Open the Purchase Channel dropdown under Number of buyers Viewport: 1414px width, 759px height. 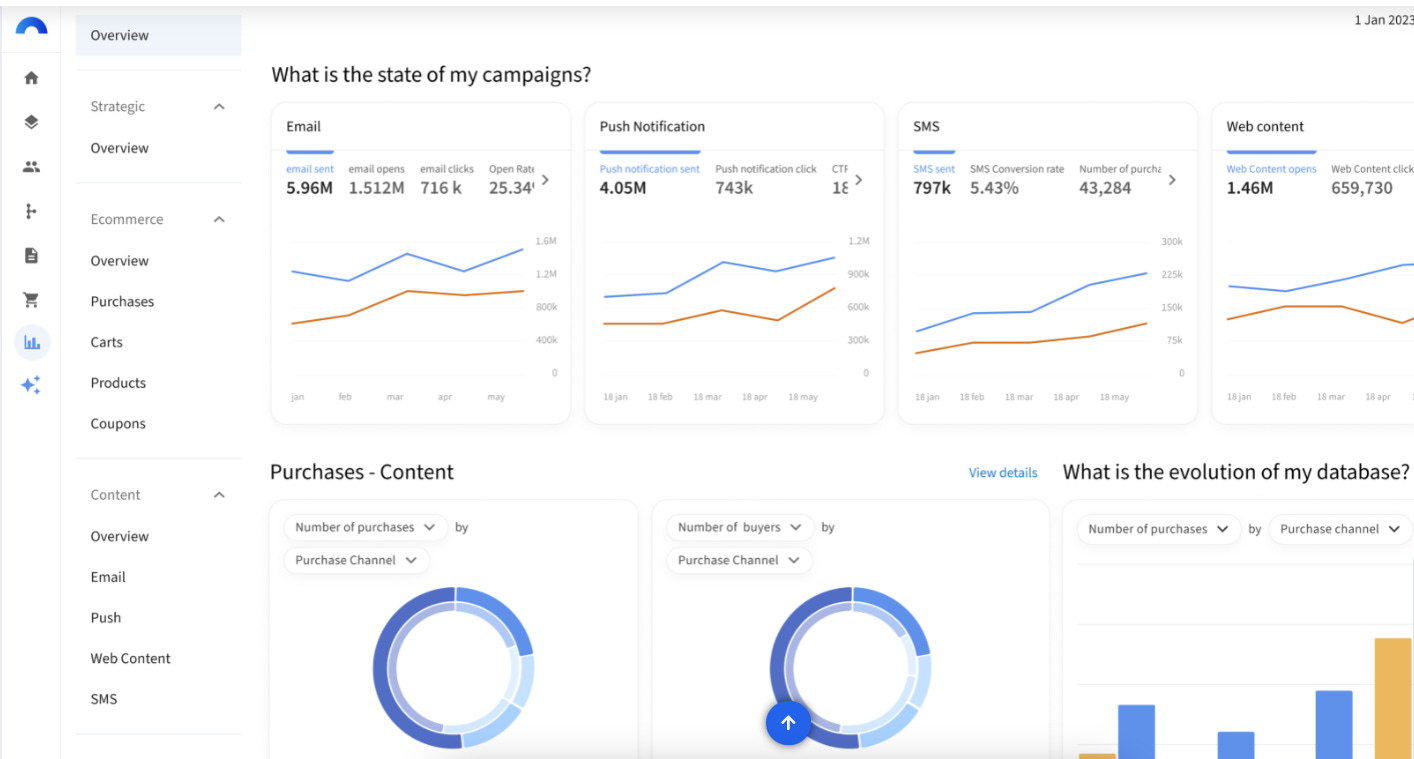click(x=739, y=560)
